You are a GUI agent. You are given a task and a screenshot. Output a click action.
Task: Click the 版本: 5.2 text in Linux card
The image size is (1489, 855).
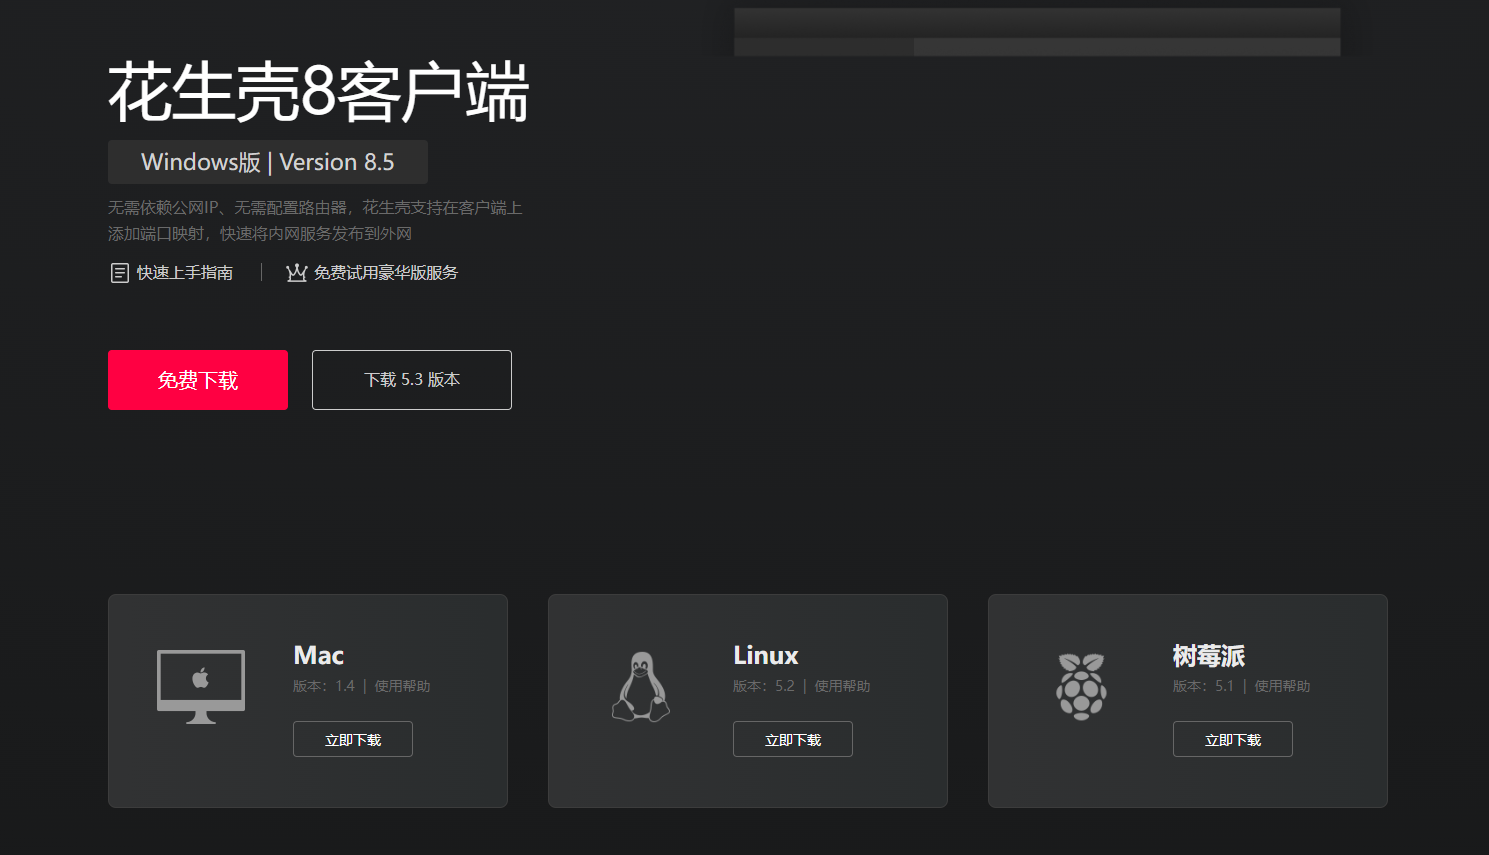pyautogui.click(x=764, y=686)
